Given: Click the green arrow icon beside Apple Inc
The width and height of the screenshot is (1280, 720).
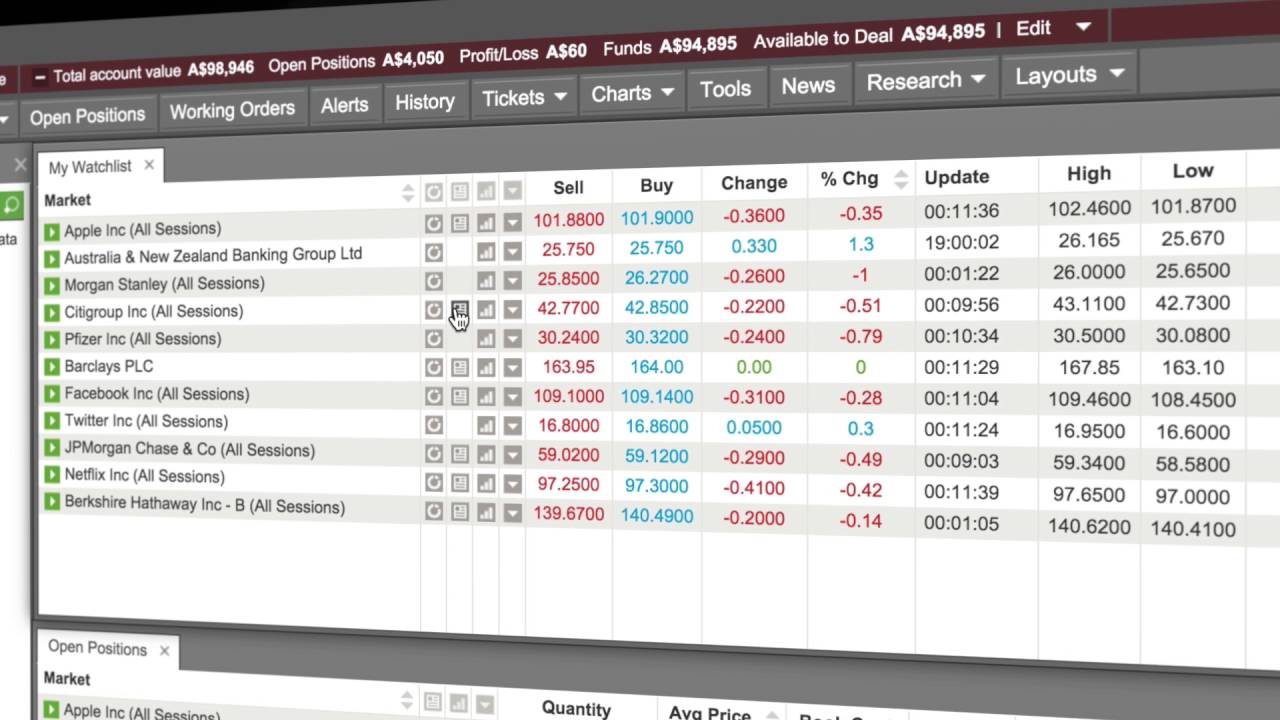Looking at the screenshot, I should pos(52,232).
